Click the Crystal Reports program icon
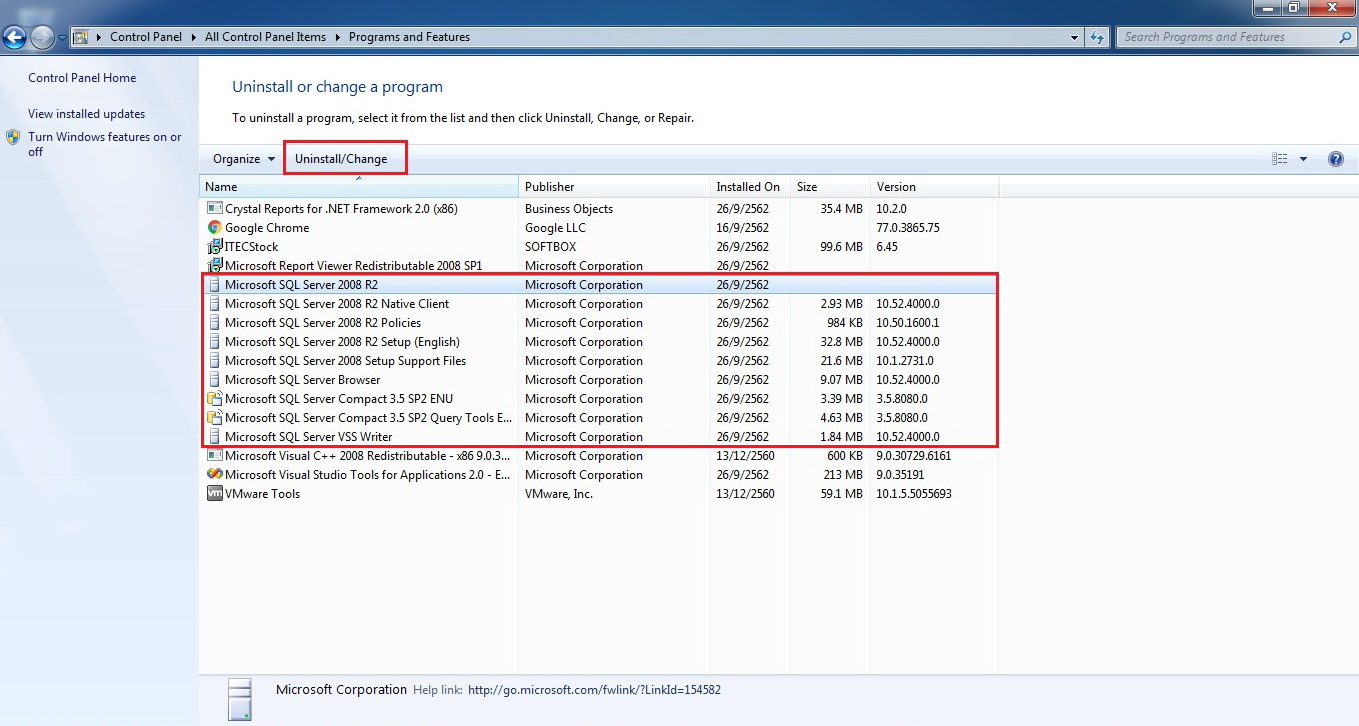The height and width of the screenshot is (726, 1359). (214, 209)
